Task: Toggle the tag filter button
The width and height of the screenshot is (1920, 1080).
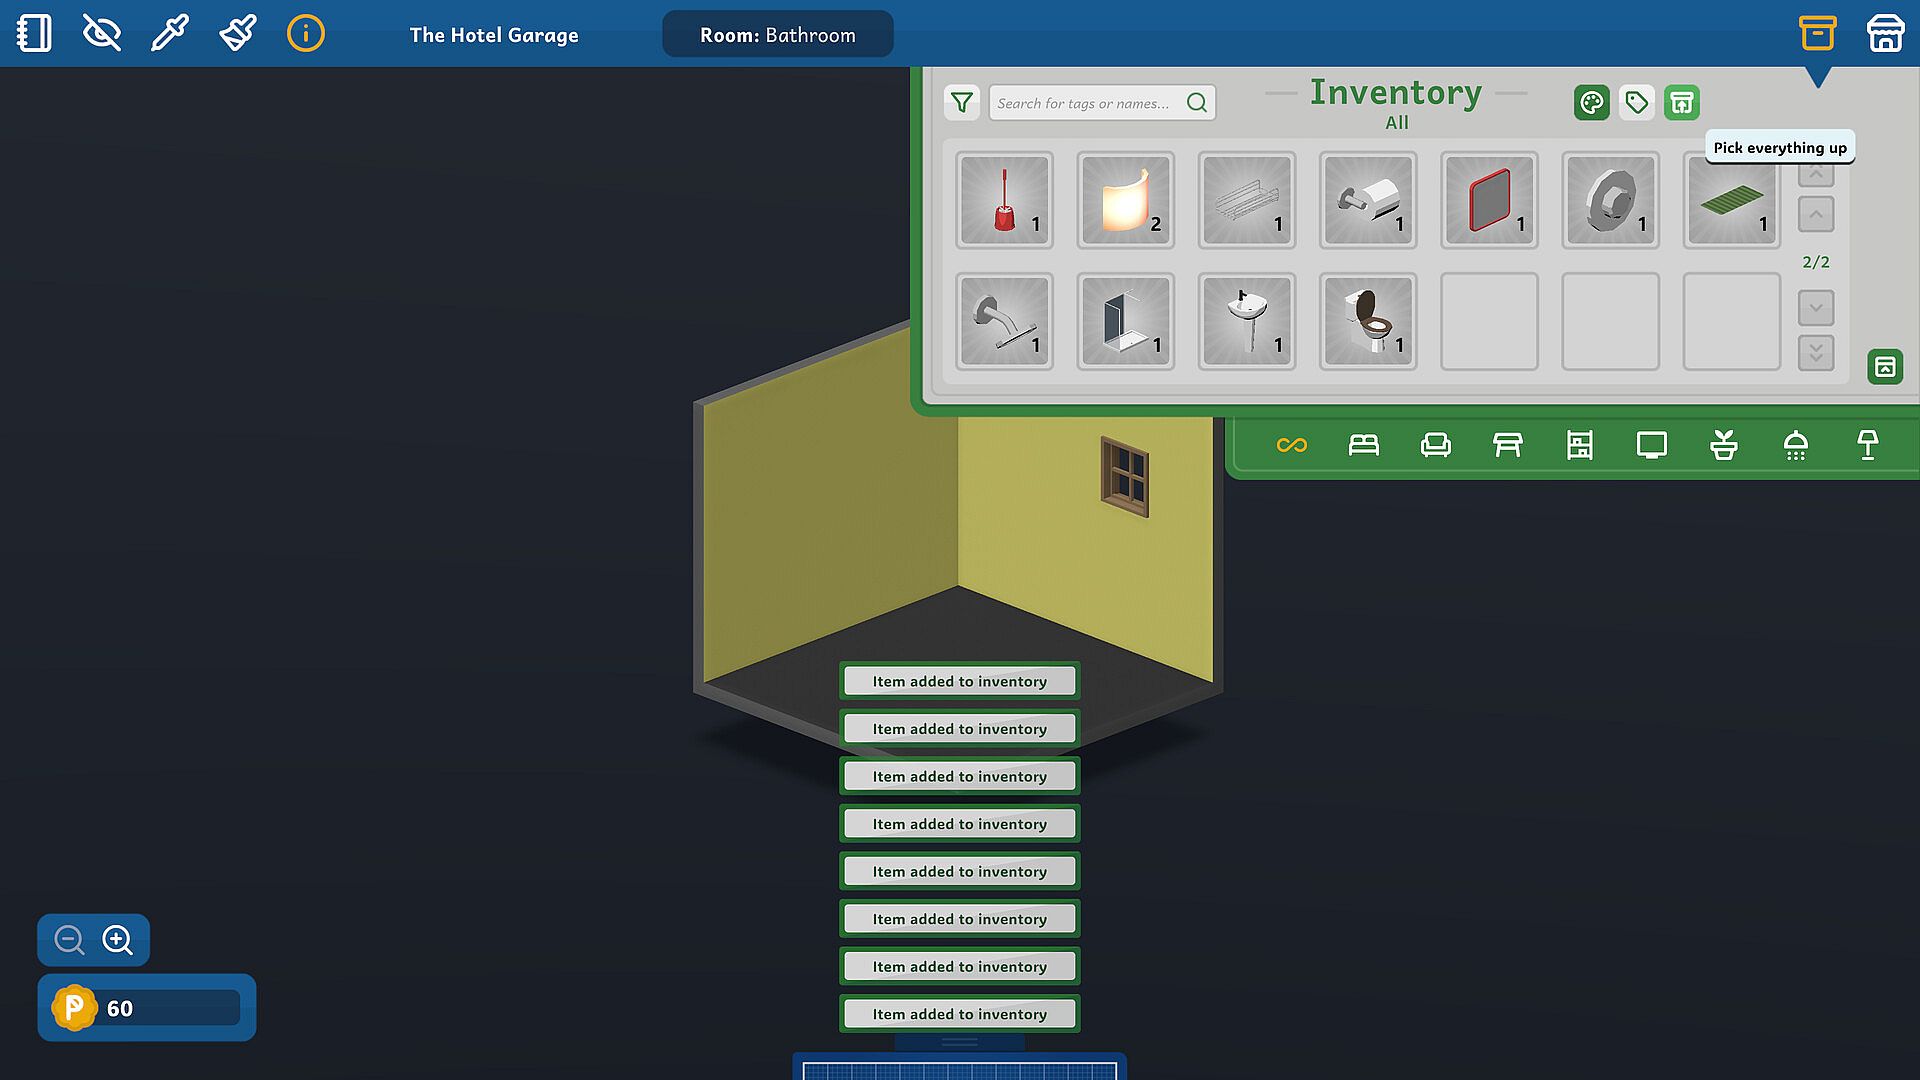Action: [x=1637, y=102]
